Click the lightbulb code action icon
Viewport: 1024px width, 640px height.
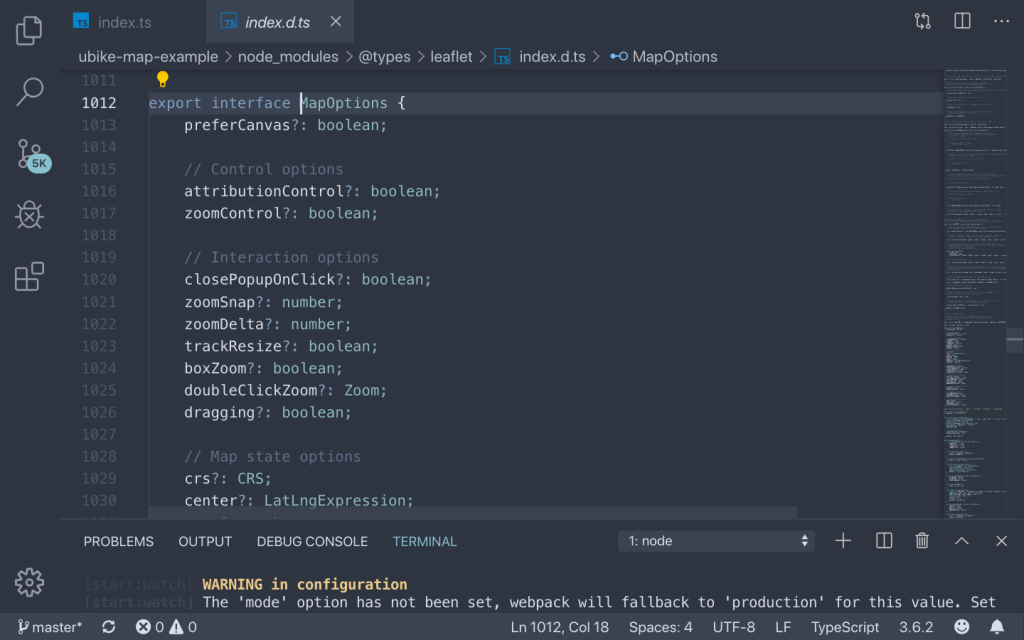click(163, 80)
